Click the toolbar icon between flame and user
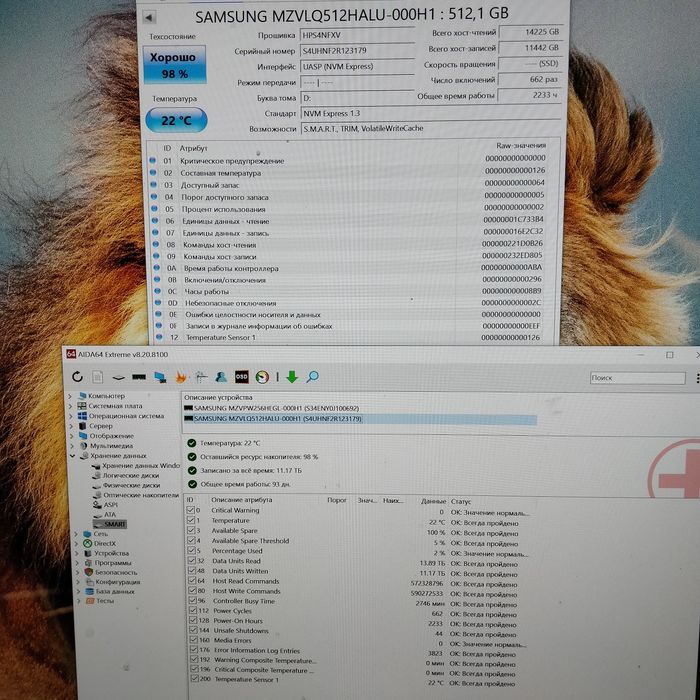 201,377
